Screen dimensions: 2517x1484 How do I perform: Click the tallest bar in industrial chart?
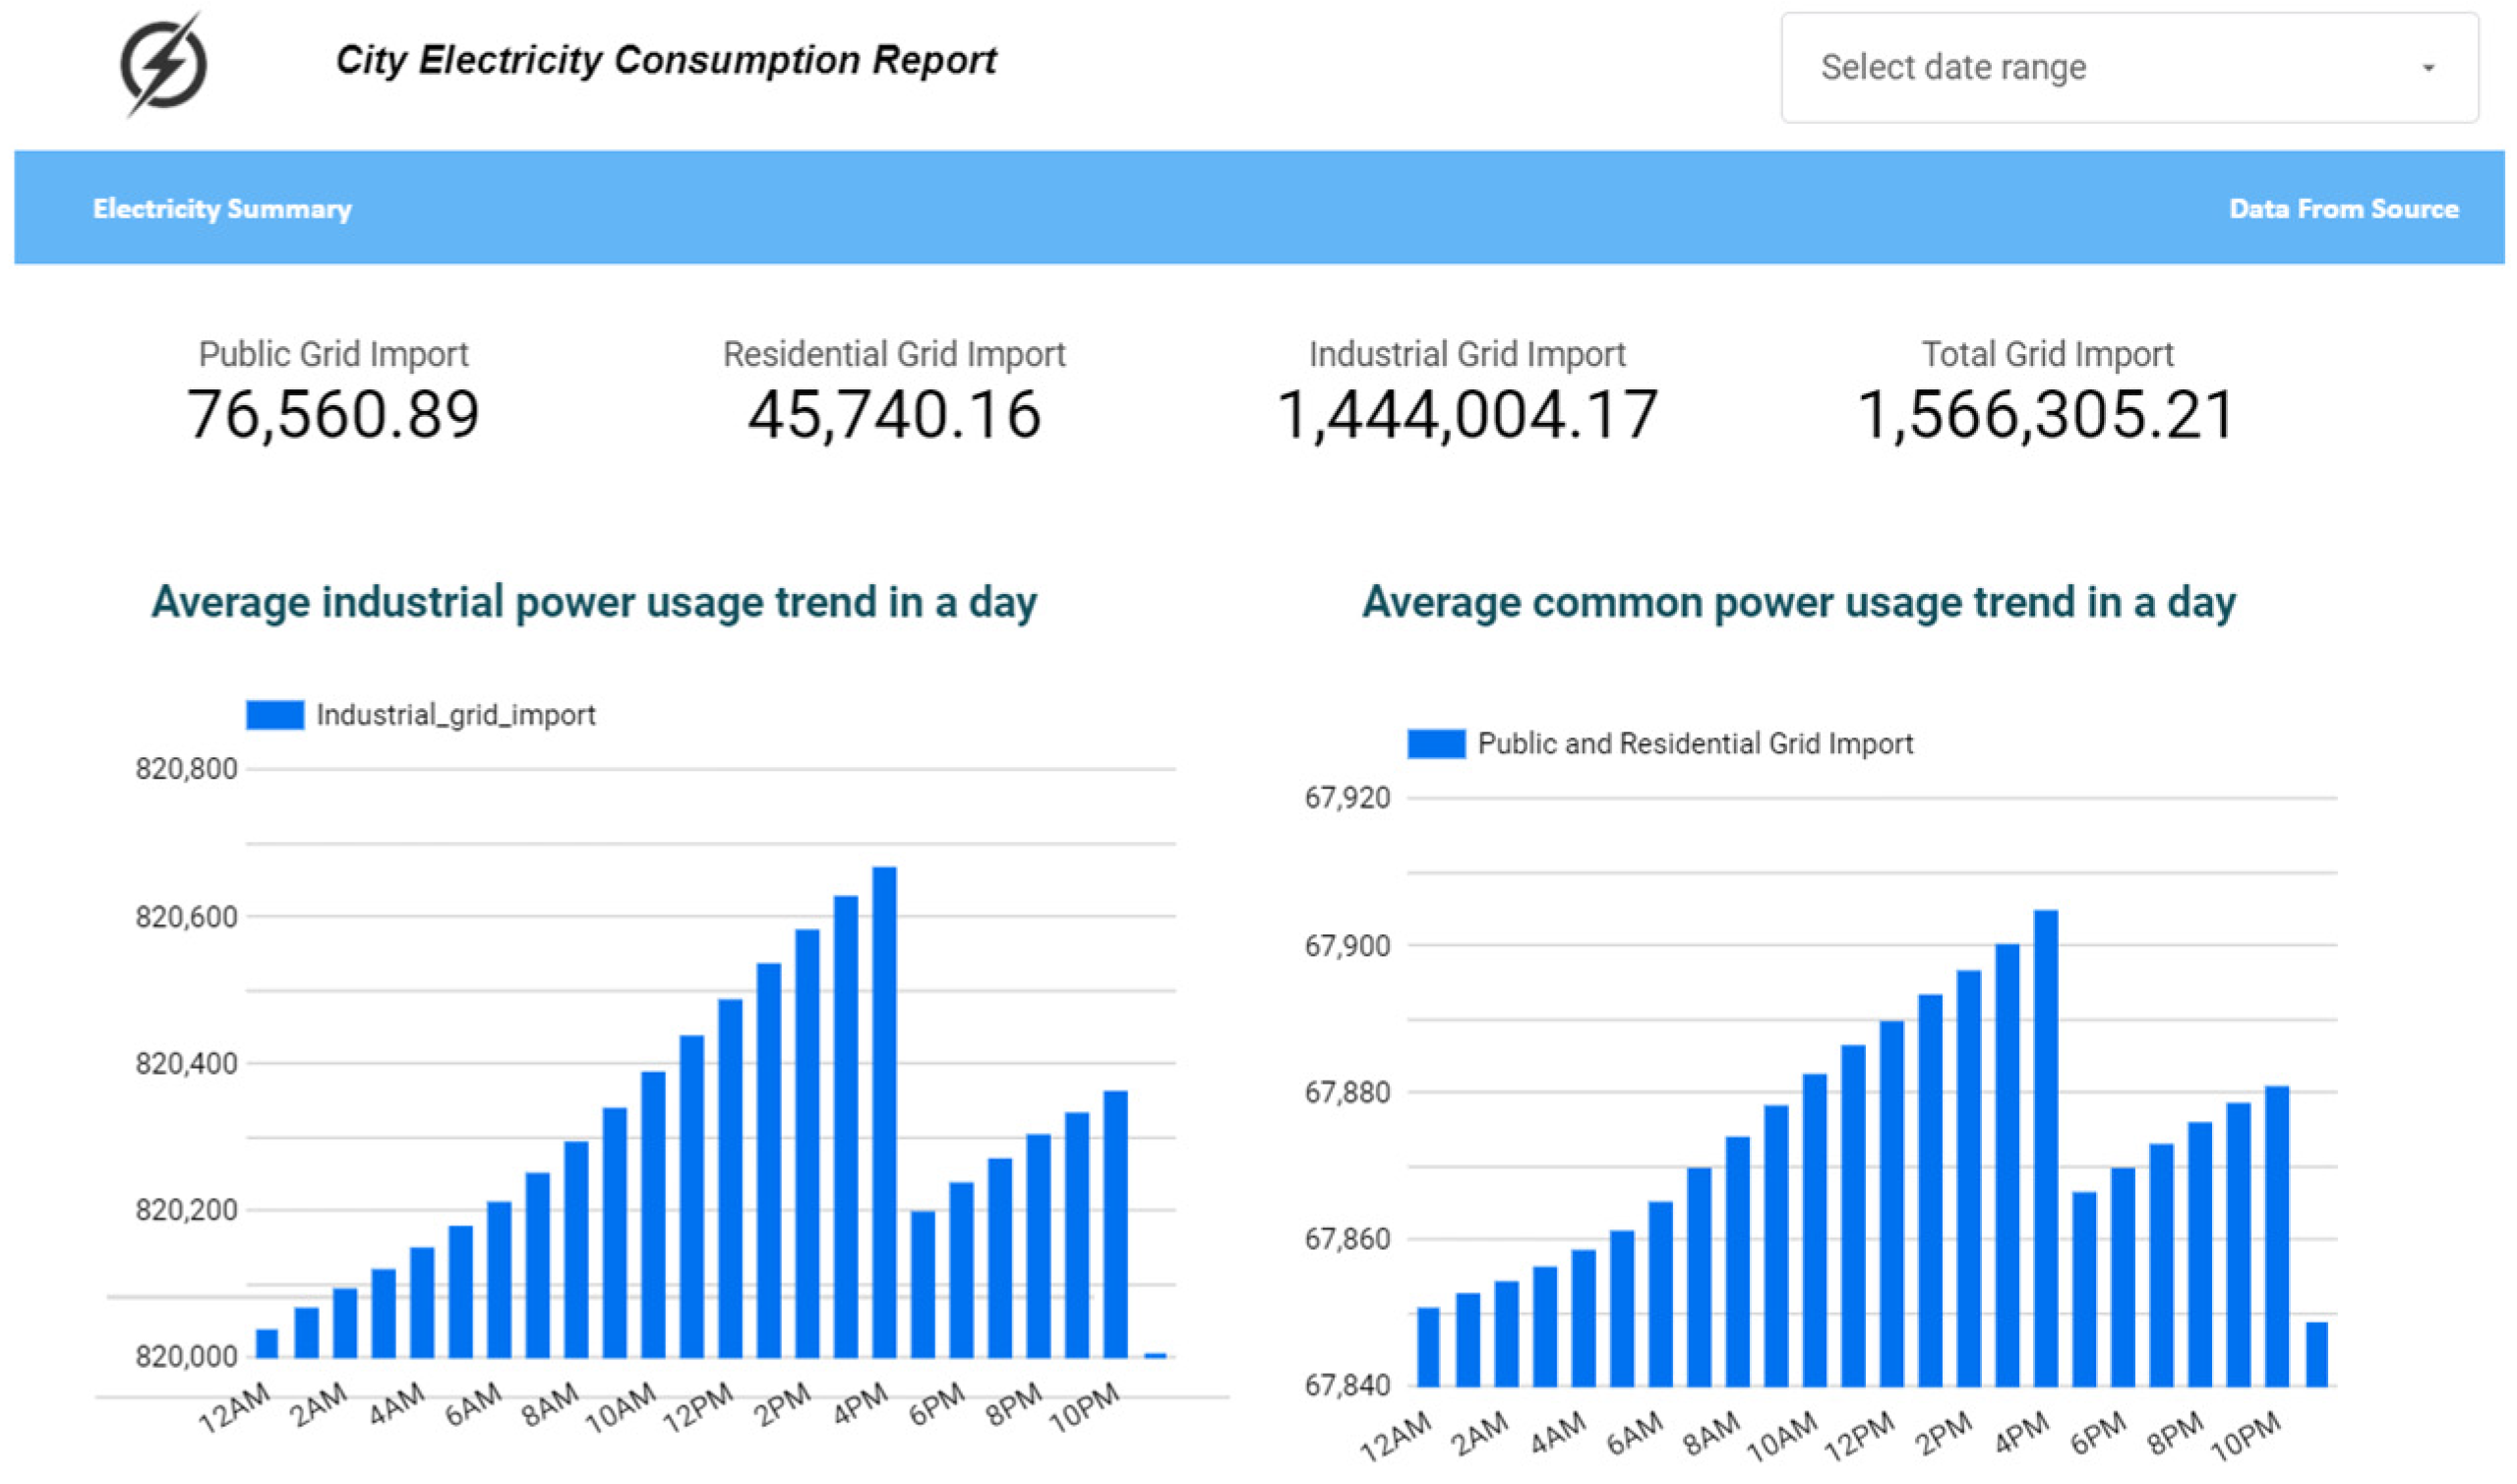884,1110
